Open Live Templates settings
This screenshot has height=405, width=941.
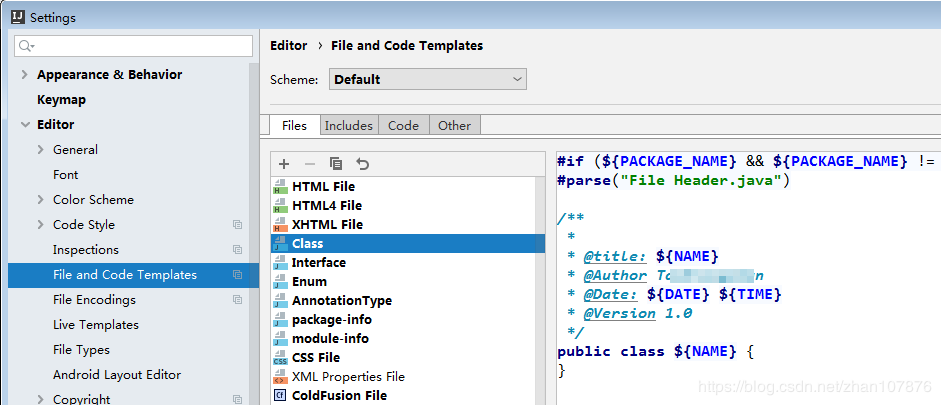(96, 325)
